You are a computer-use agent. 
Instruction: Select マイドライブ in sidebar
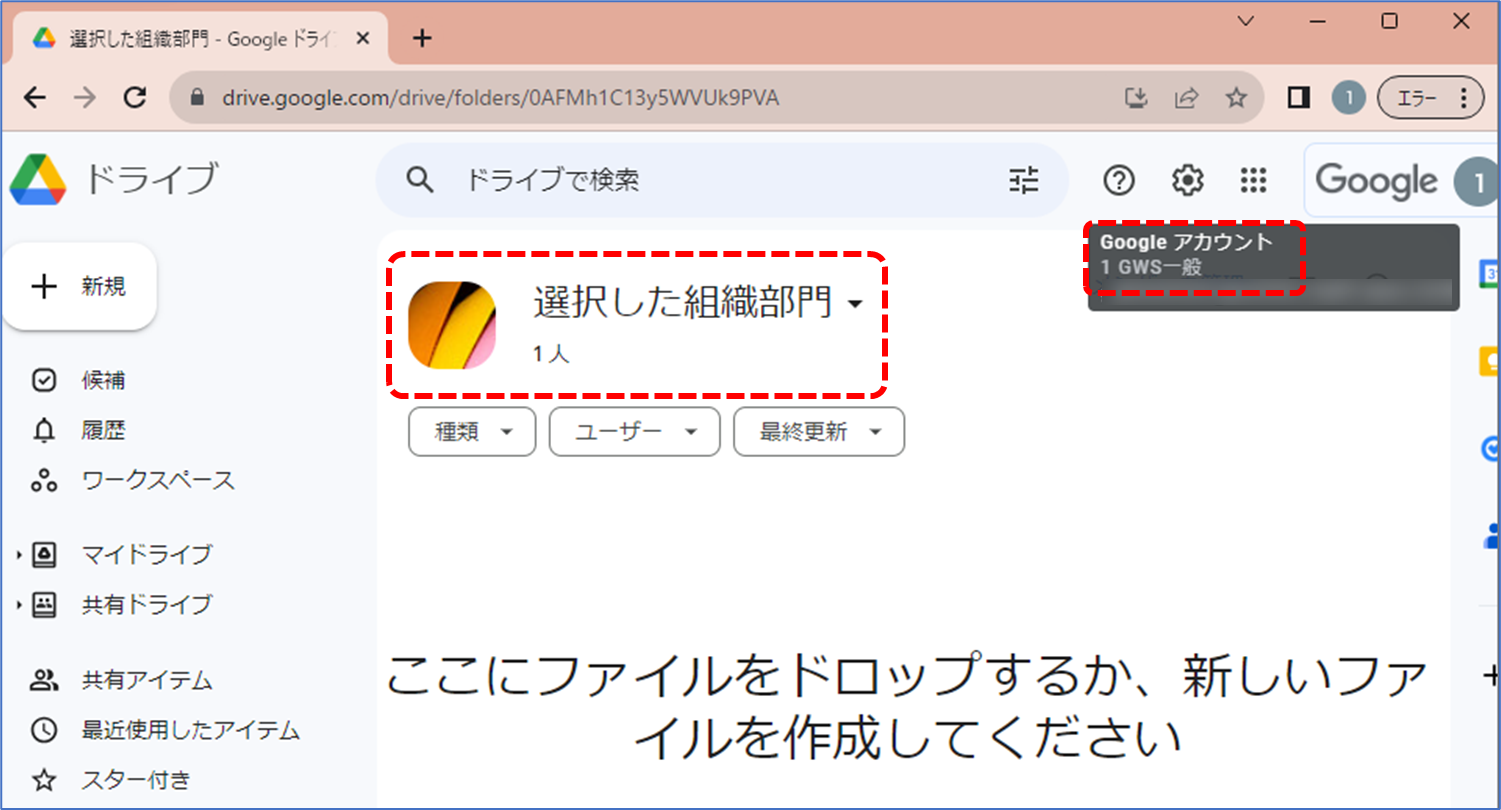pyautogui.click(x=147, y=554)
